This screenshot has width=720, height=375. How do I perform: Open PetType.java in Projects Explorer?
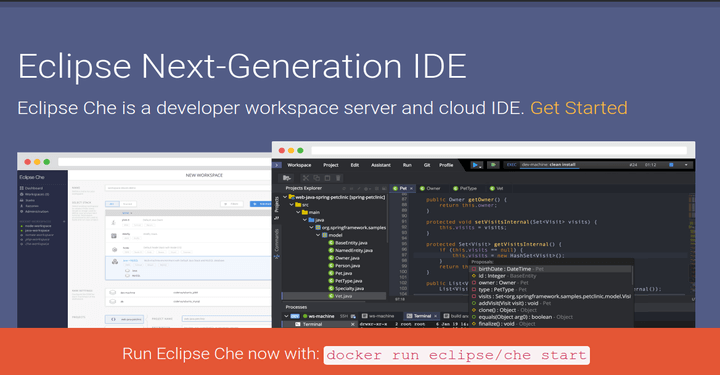pos(345,281)
